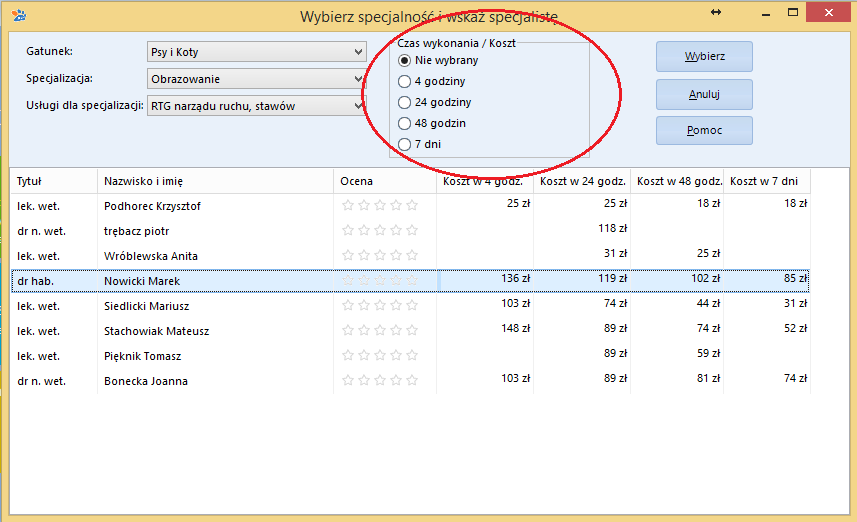Select the Bonecka Joanna row
Image resolution: width=857 pixels, height=522 pixels.
coord(410,381)
